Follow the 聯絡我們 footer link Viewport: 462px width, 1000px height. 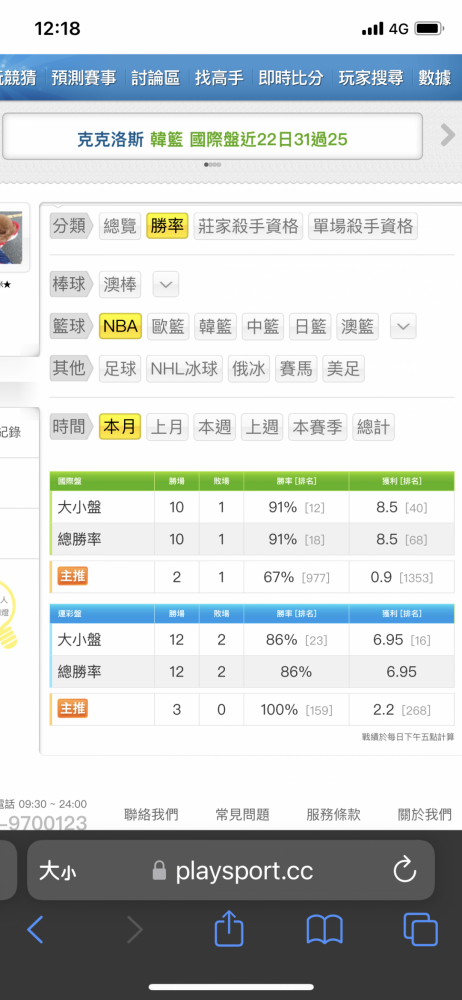[151, 814]
